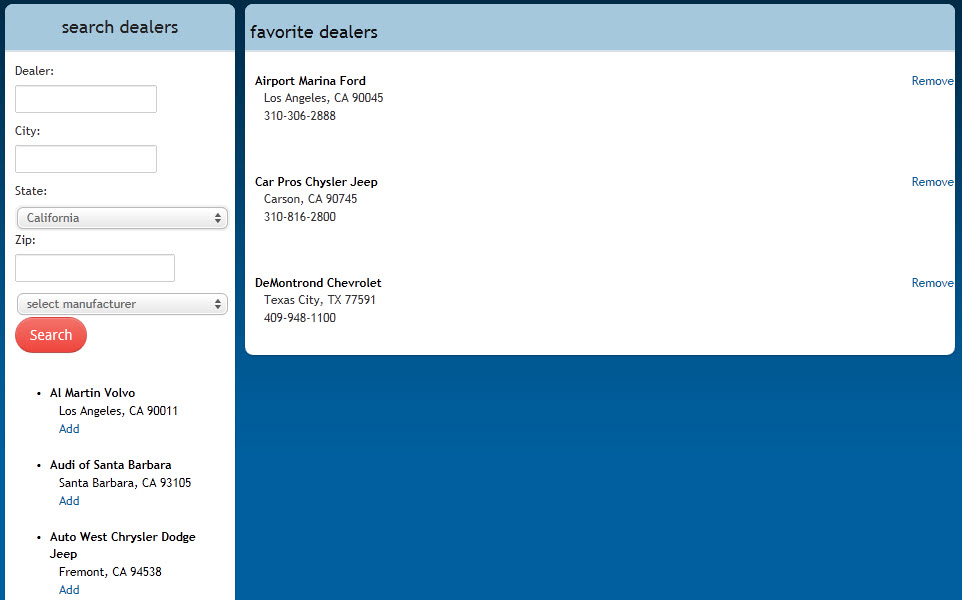The height and width of the screenshot is (600, 962).
Task: Click the favorite dealers panel heading
Action: (314, 32)
